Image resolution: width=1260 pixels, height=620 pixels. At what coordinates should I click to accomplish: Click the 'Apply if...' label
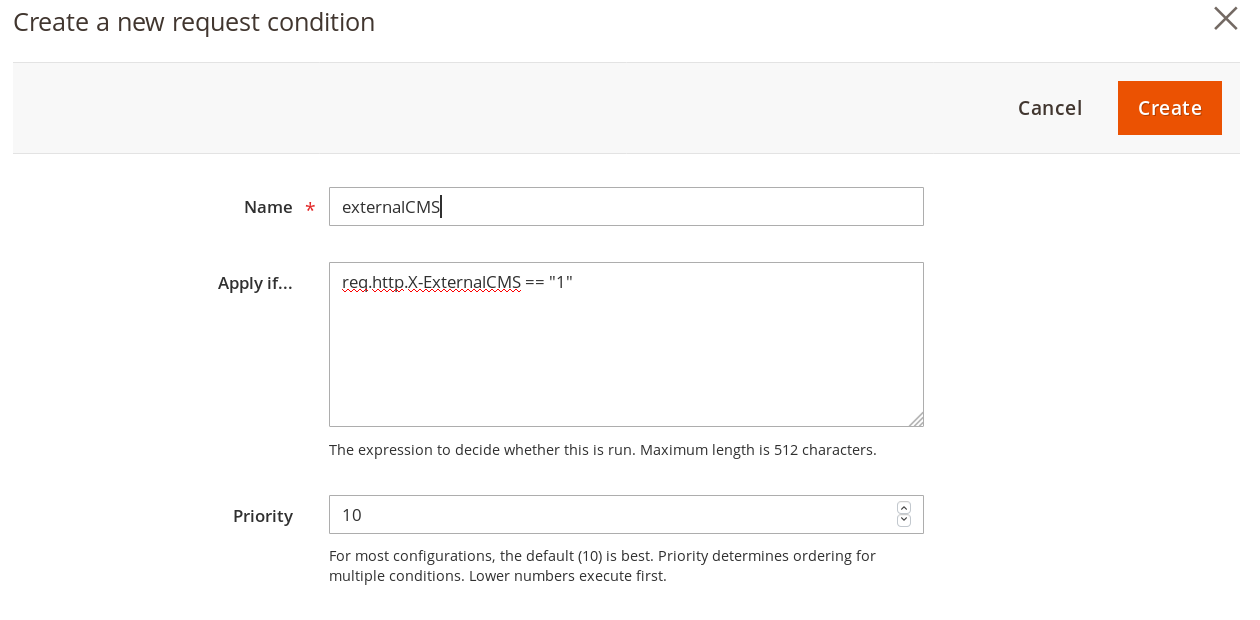click(x=255, y=283)
